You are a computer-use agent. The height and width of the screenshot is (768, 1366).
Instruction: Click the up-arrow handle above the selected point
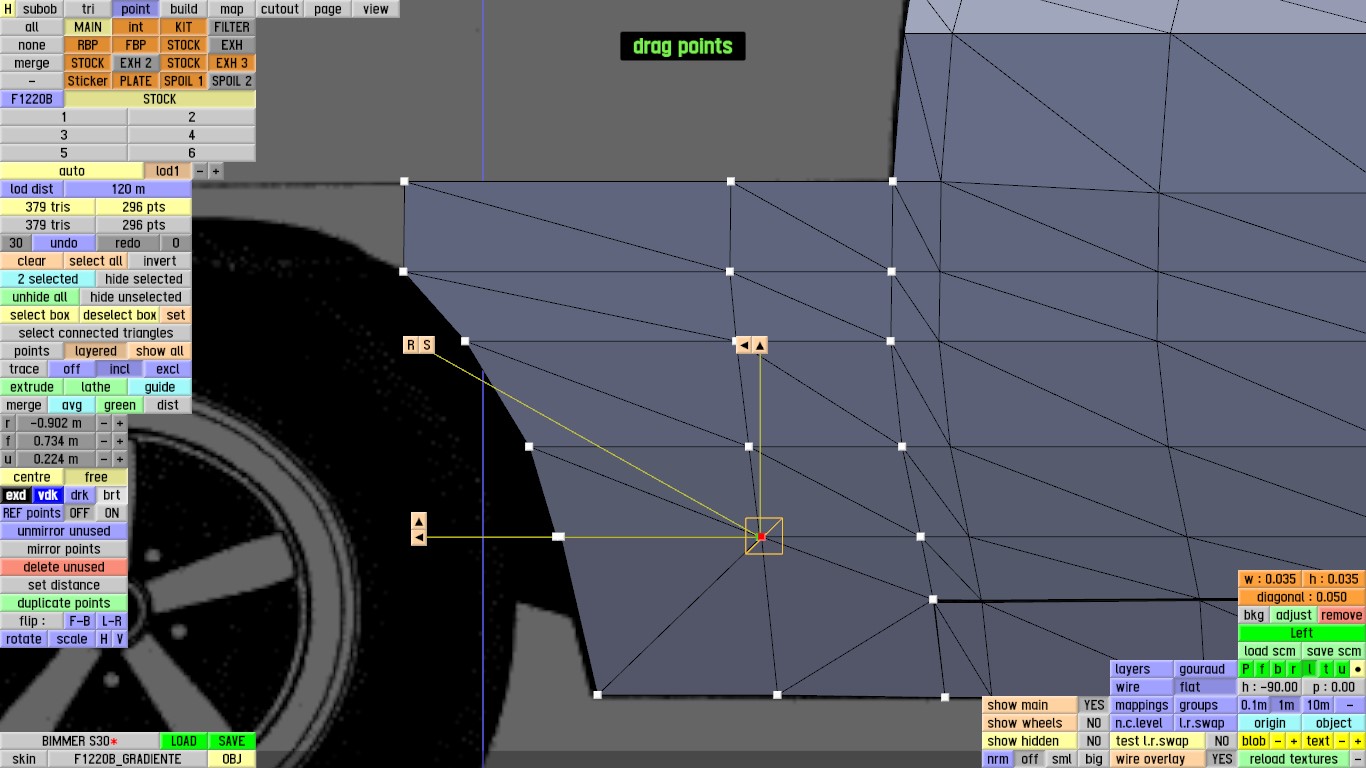760,345
